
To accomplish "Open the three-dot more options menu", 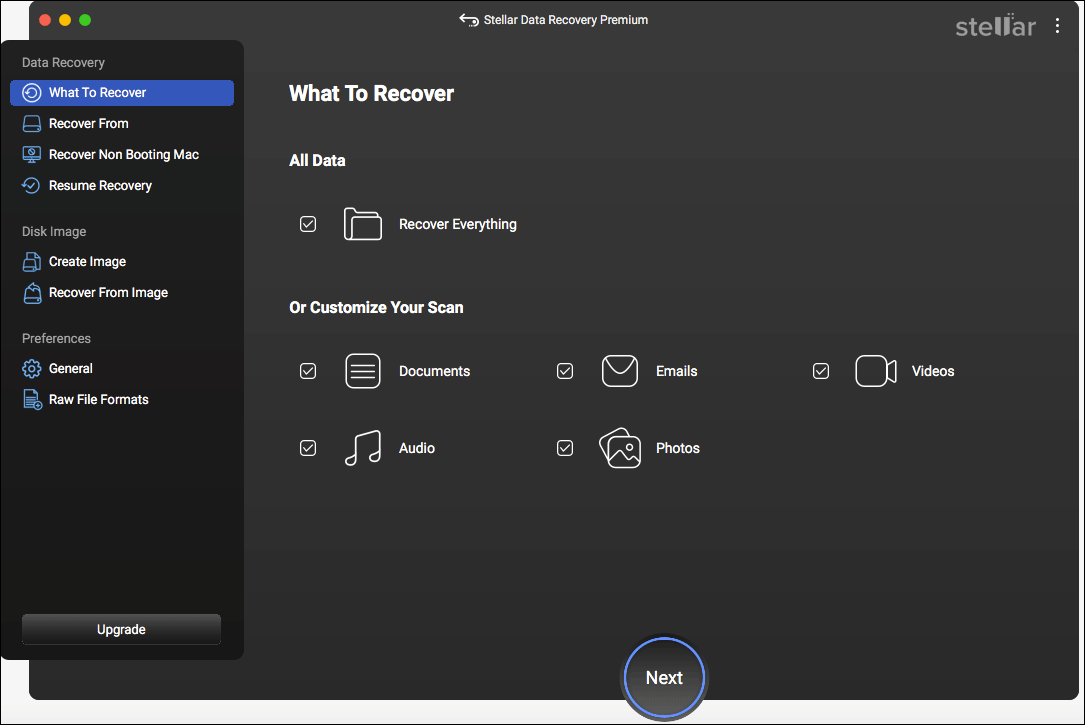I will point(1058,26).
